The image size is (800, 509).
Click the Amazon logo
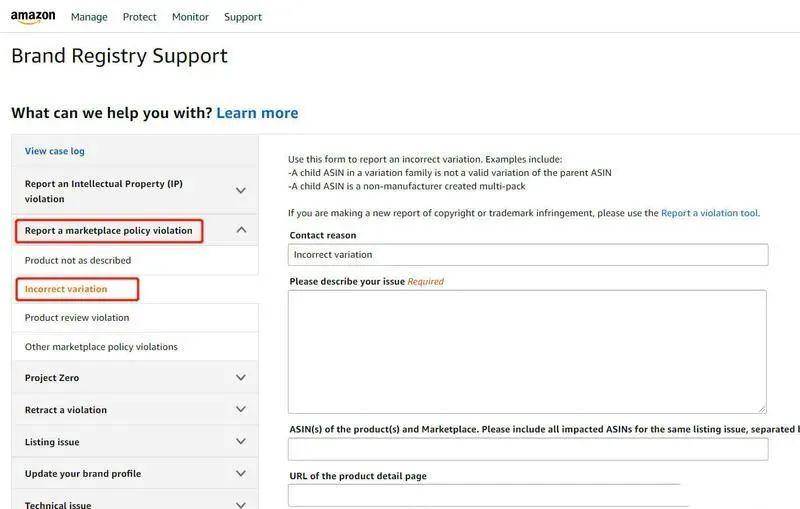33,17
